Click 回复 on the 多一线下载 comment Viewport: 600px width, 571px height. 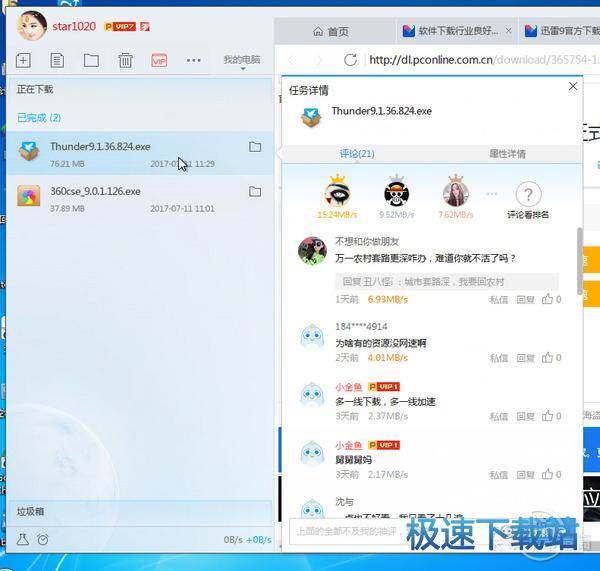click(x=525, y=416)
